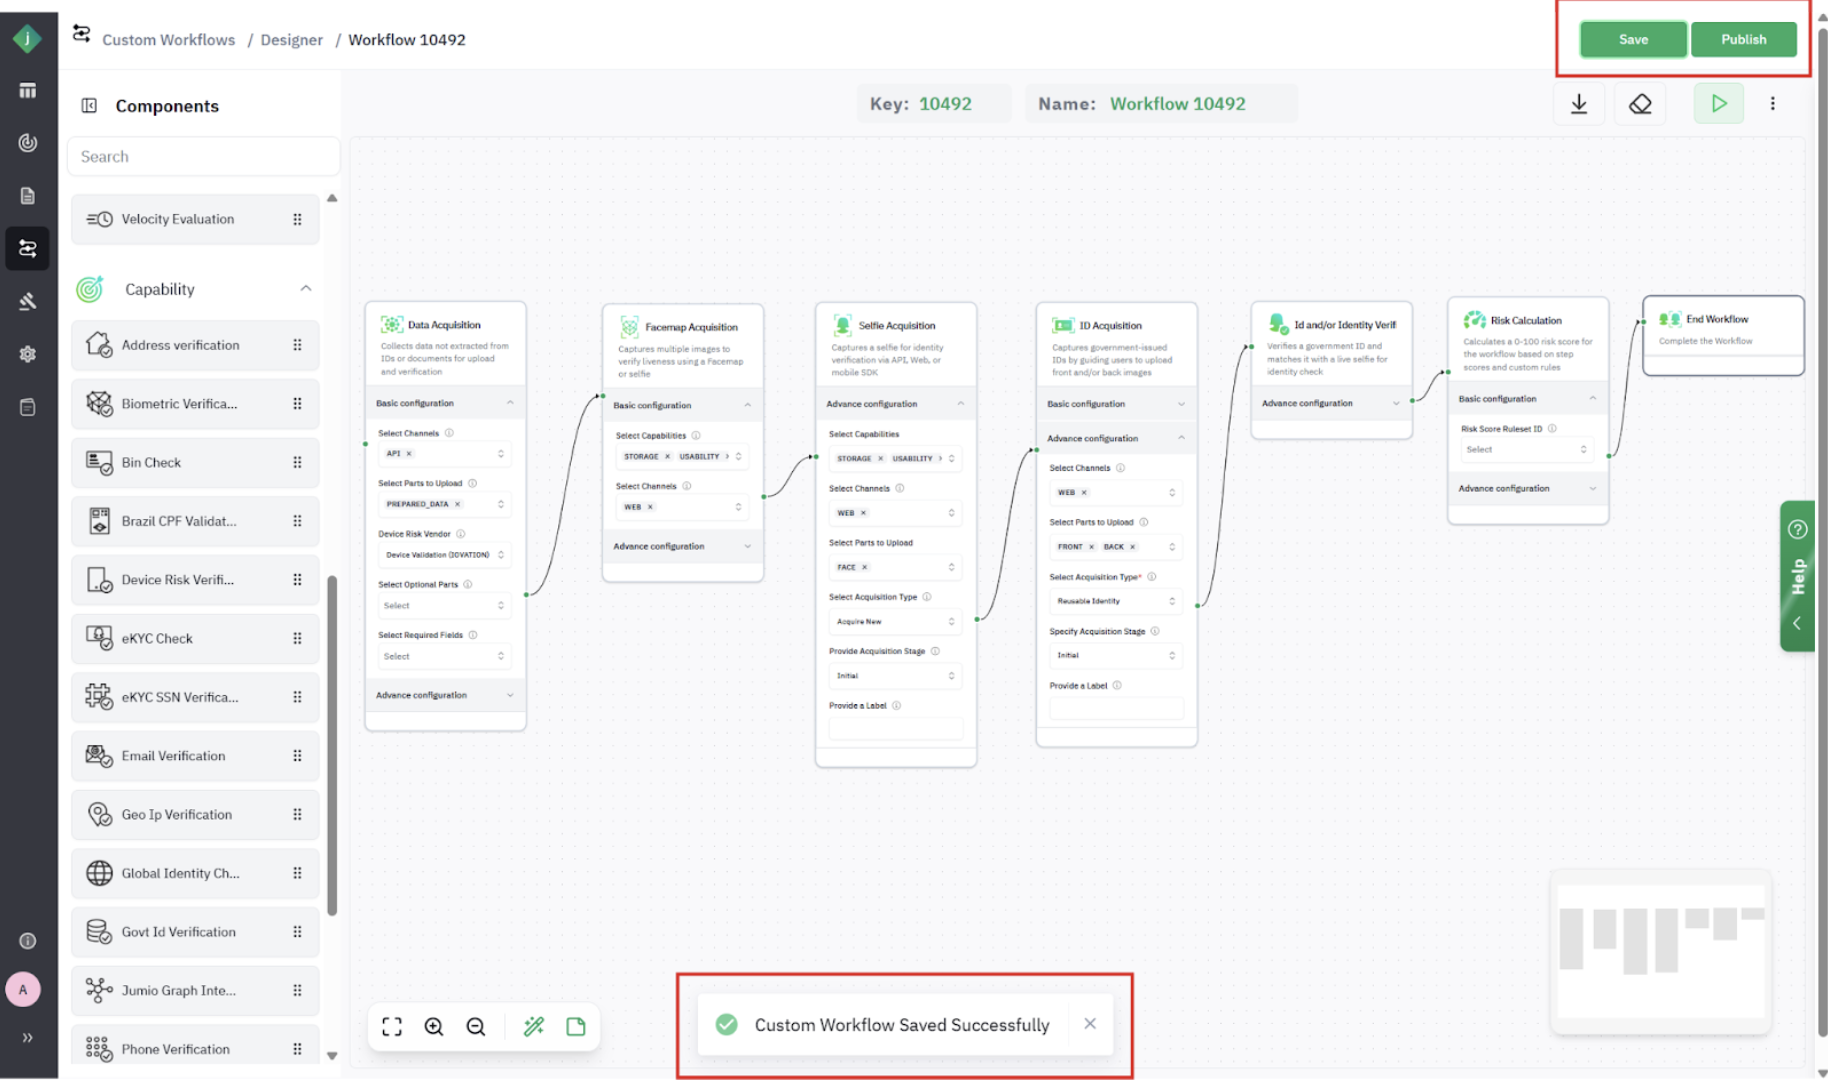Expand Facemap Acquisition Advance configuration
The image size is (1828, 1080).
click(747, 546)
